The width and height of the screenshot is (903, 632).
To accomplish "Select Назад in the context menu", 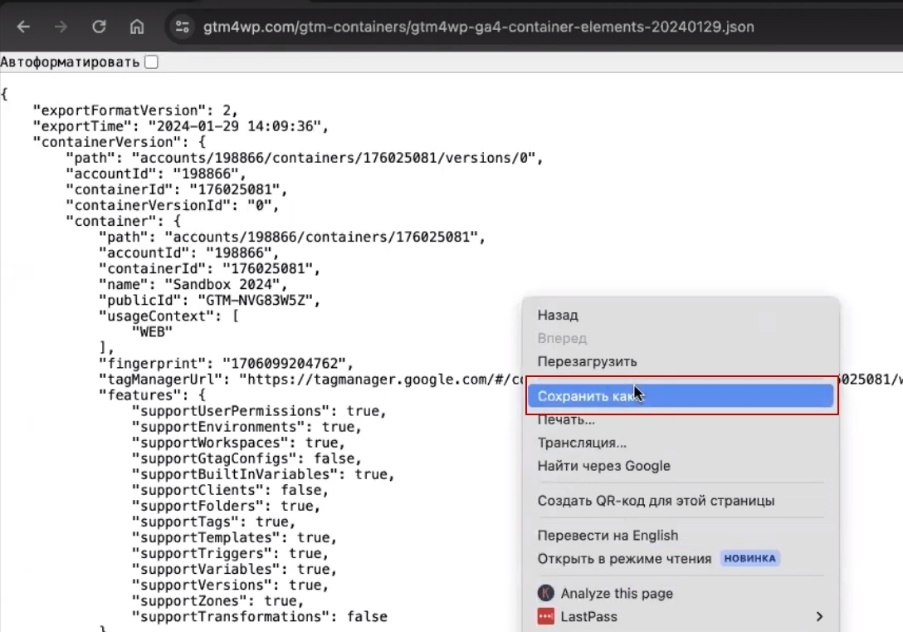I will 558,315.
